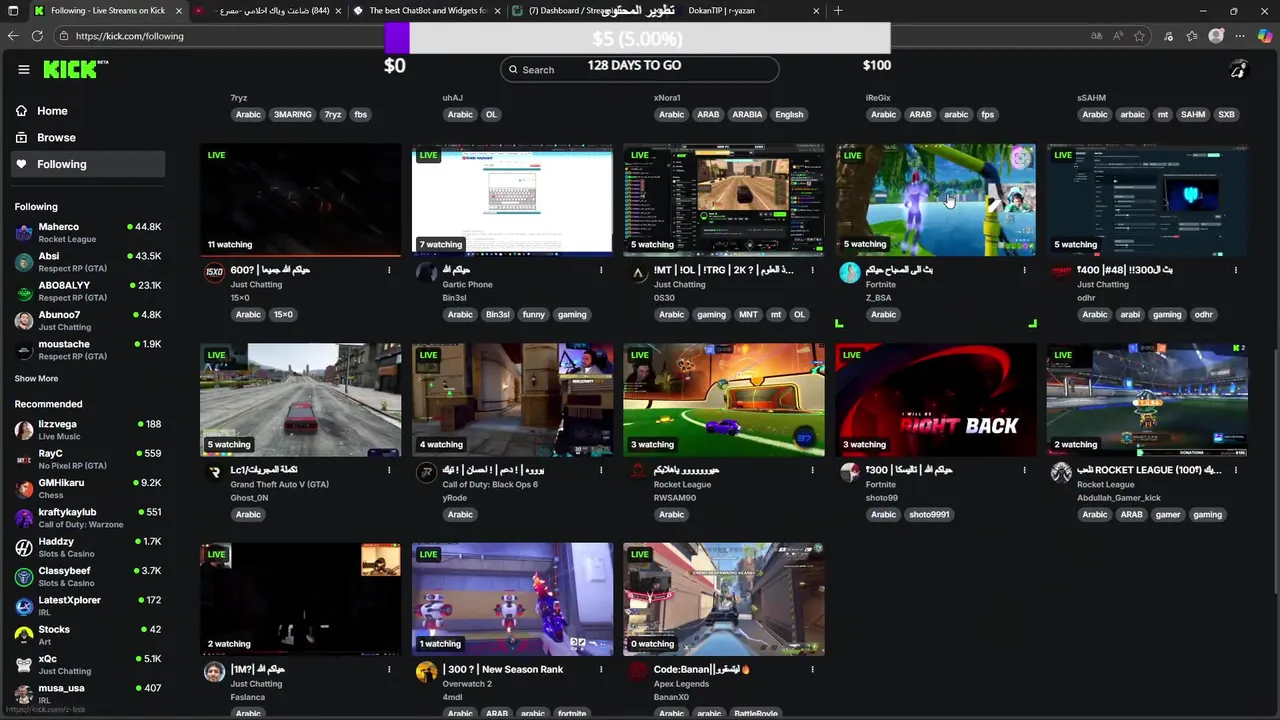Open options for the Bin3sl Gartic Phone stream
The height and width of the screenshot is (720, 1280).
[x=601, y=270]
